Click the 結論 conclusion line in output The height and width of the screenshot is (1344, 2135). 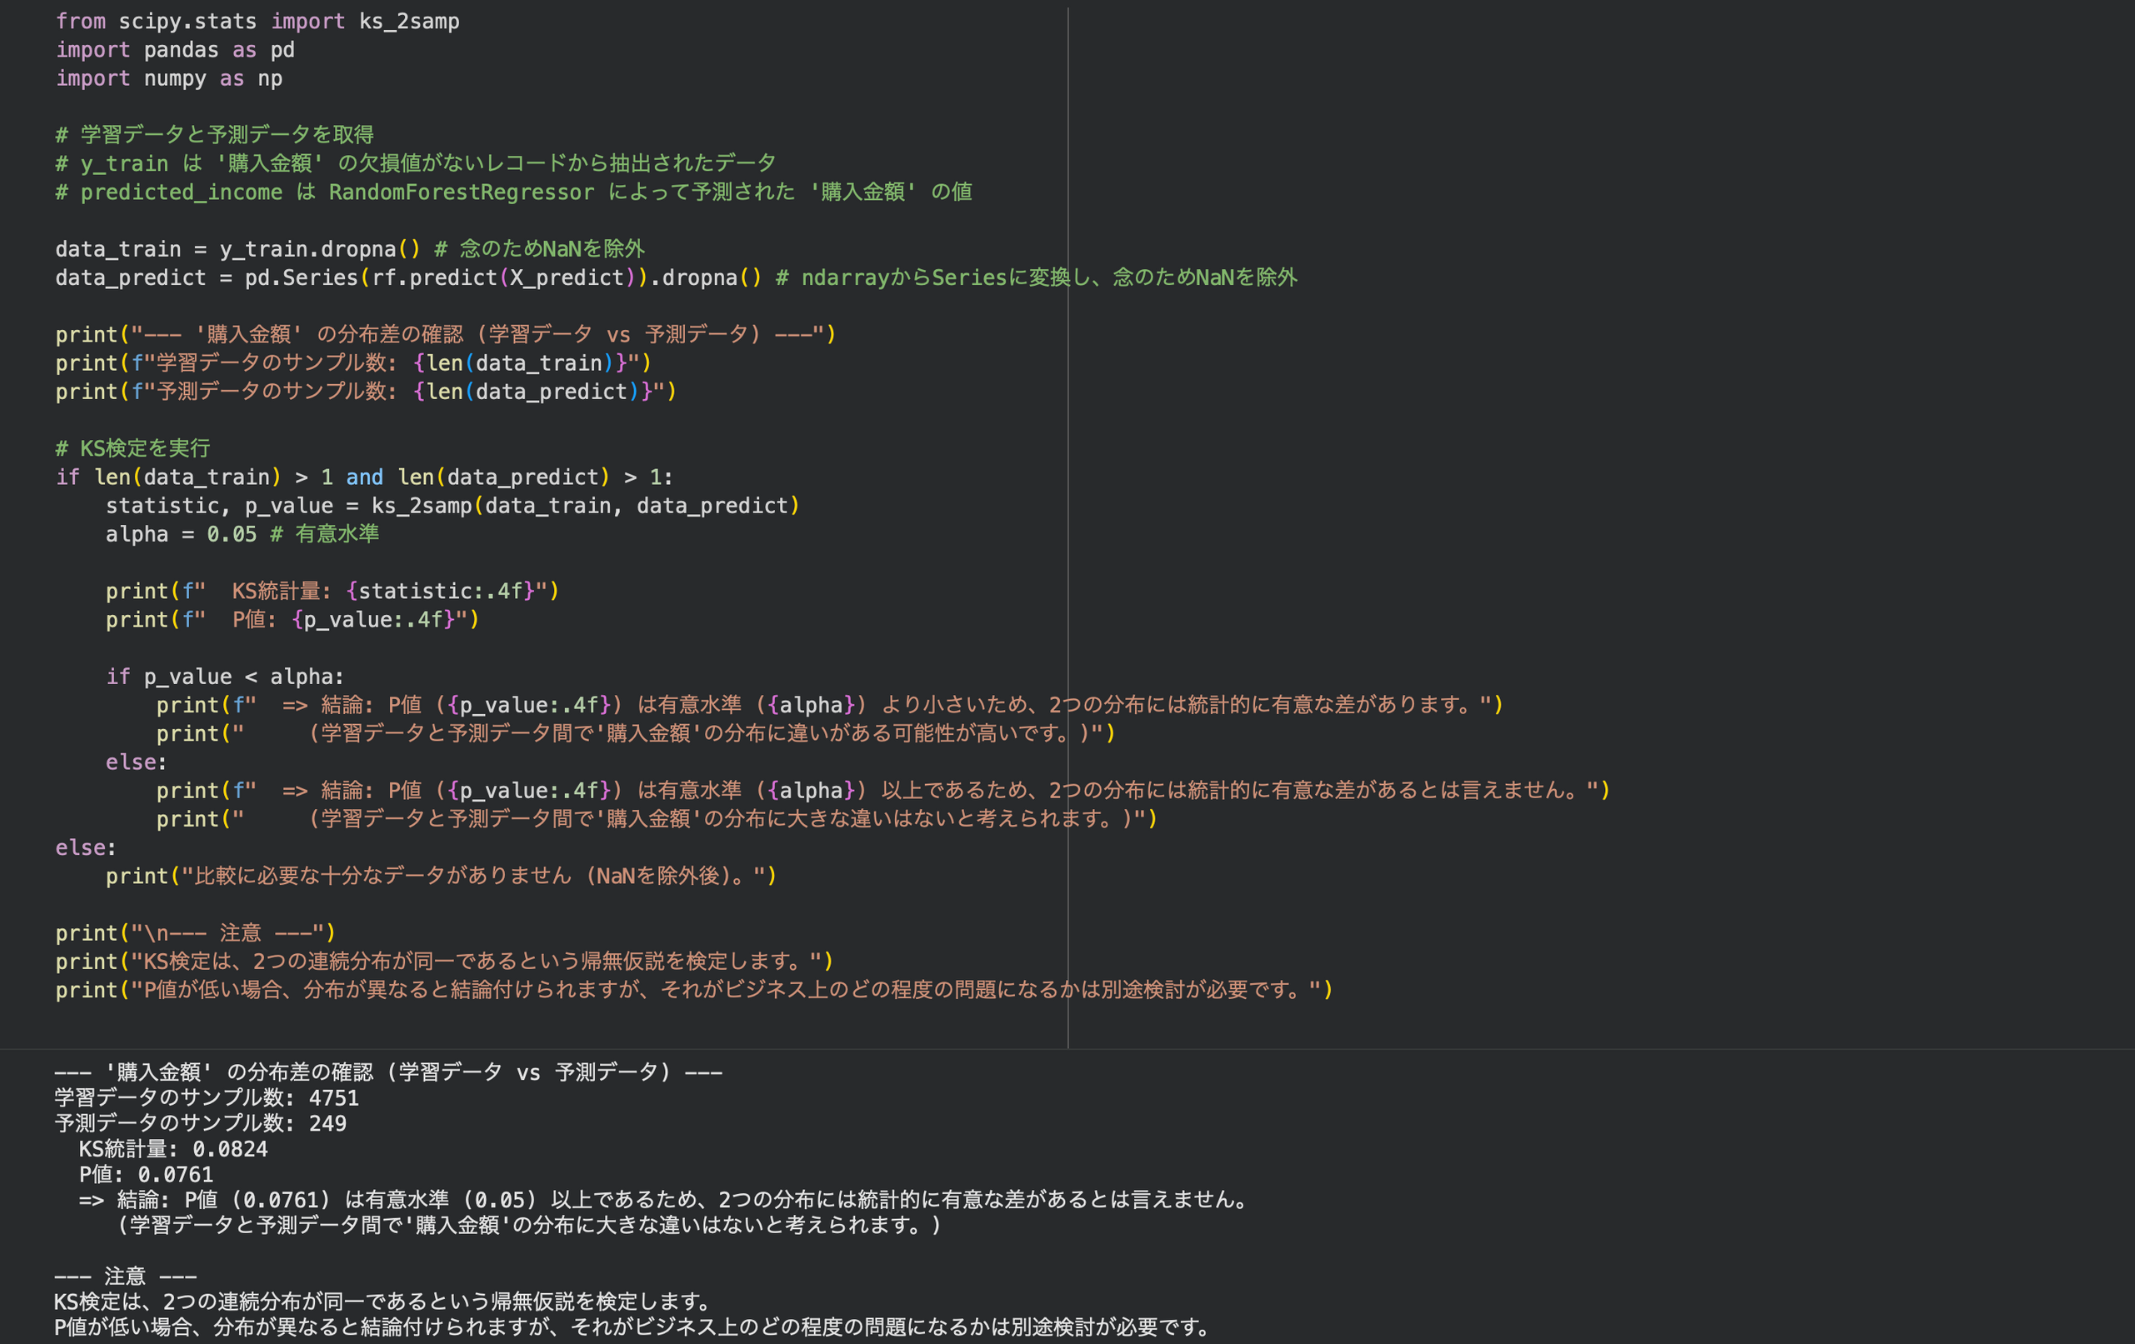[650, 1200]
